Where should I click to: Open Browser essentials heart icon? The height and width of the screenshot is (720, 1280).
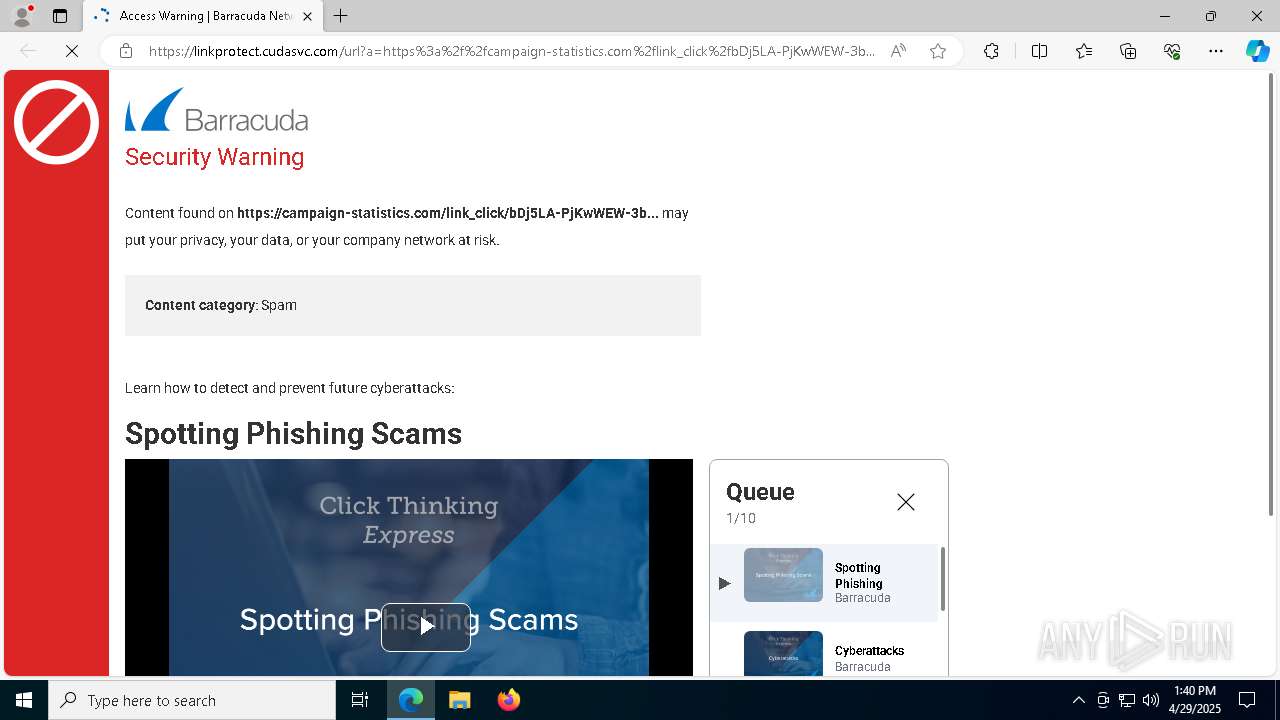point(1172,51)
